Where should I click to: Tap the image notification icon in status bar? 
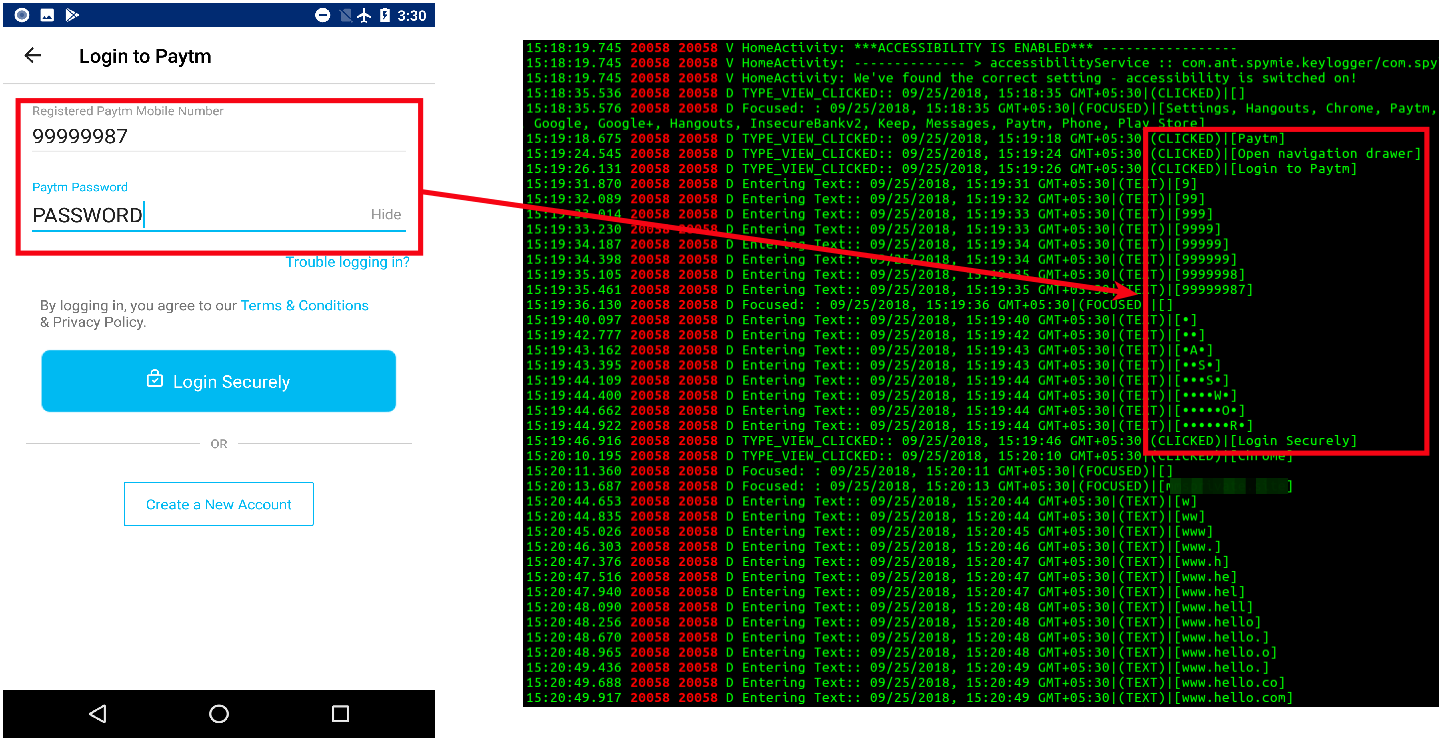click(47, 15)
